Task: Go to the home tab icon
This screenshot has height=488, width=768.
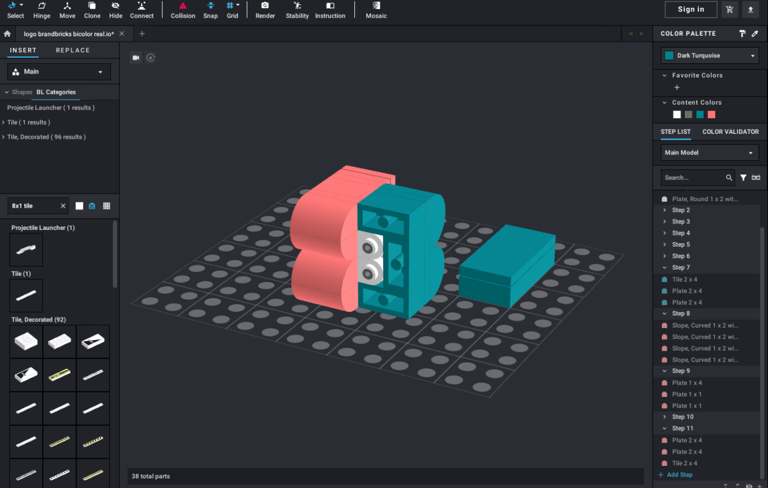Action: click(x=7, y=34)
